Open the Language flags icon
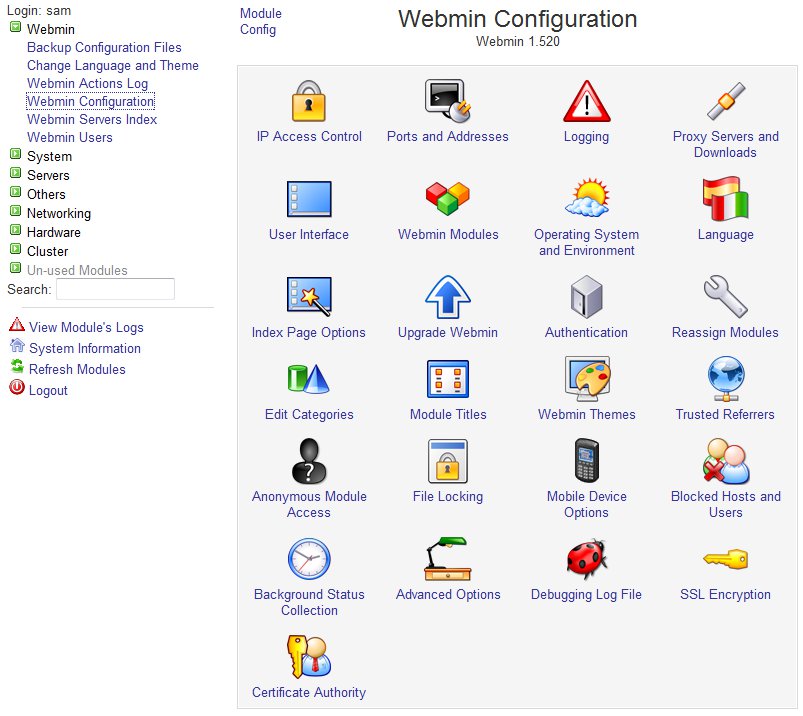 click(x=725, y=199)
